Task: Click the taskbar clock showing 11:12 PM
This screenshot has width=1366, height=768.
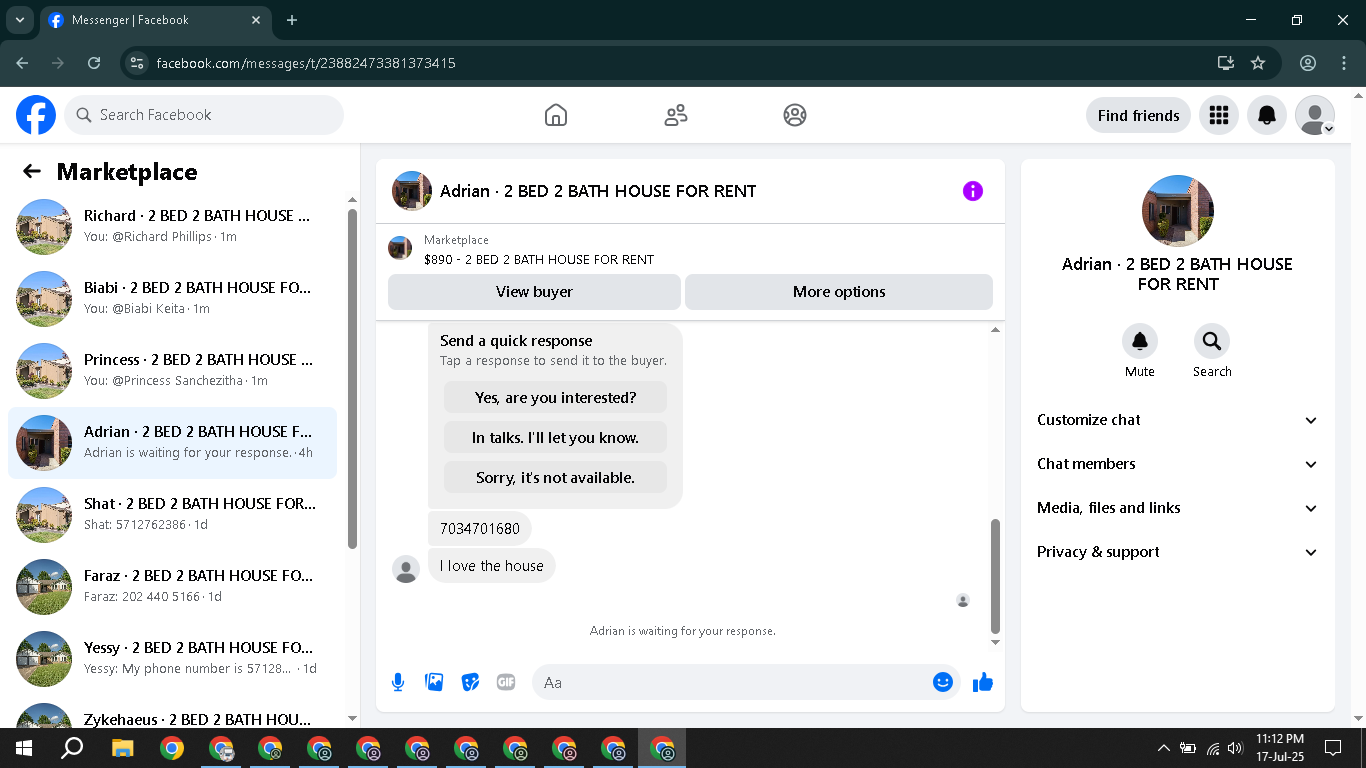Action: pyautogui.click(x=1280, y=748)
